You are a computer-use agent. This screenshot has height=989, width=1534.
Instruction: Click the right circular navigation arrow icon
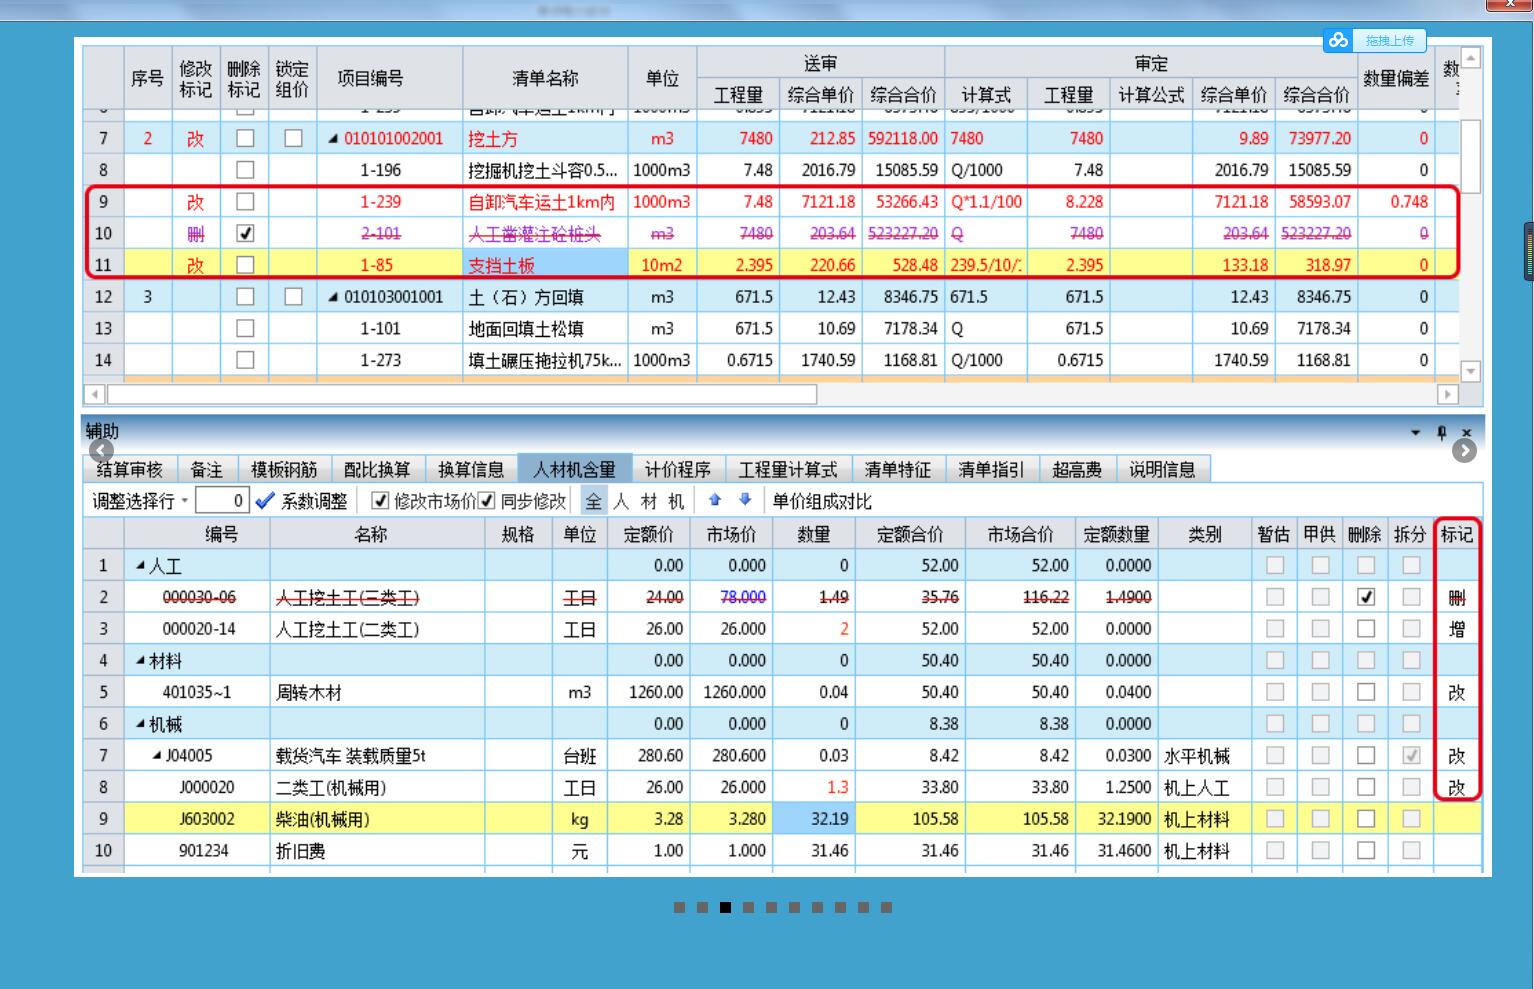coord(1464,451)
